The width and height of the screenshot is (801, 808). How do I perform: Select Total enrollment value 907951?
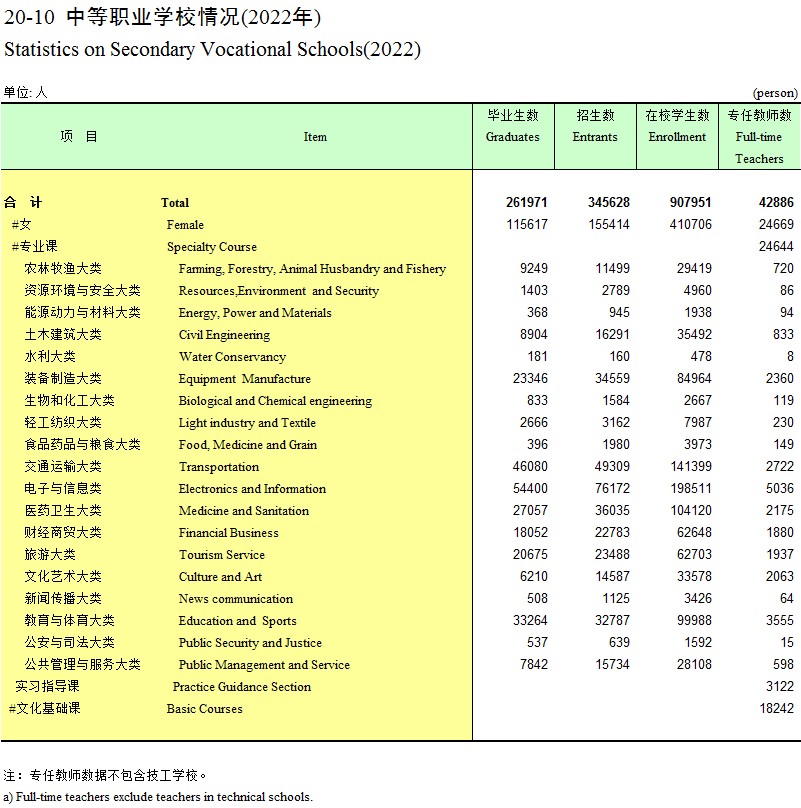pos(691,202)
